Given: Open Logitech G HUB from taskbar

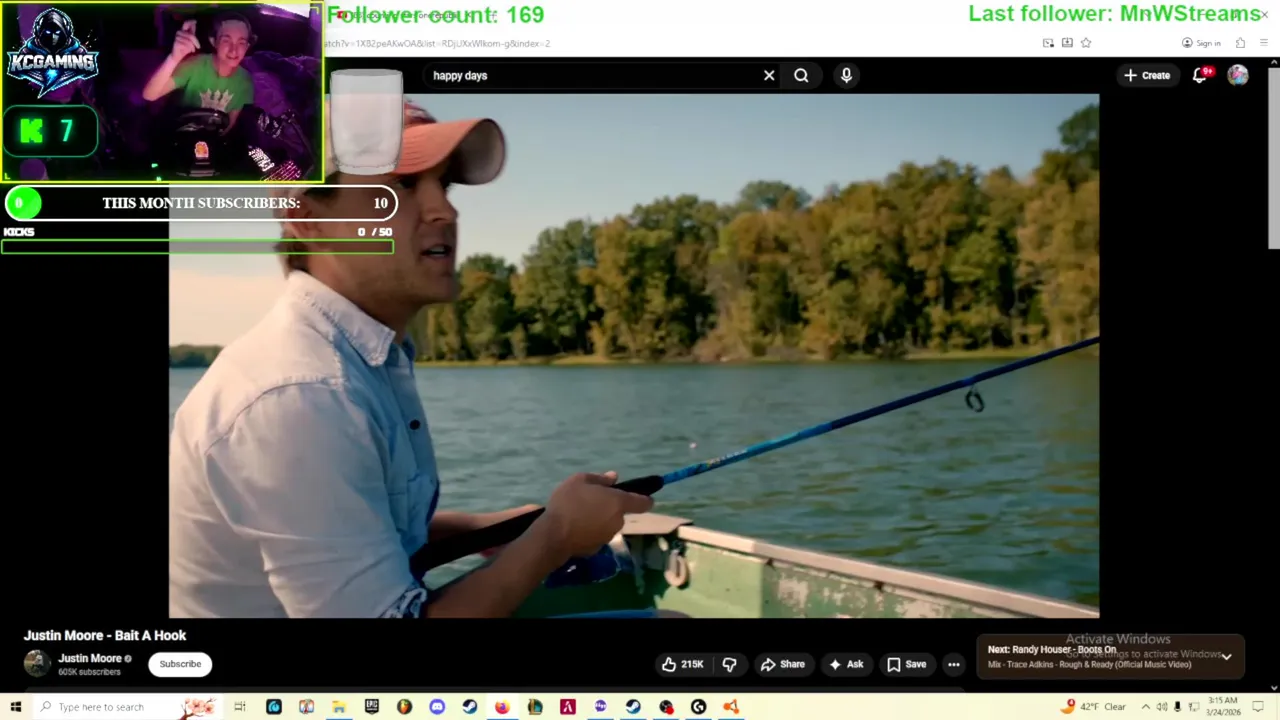Looking at the screenshot, I should tap(698, 707).
